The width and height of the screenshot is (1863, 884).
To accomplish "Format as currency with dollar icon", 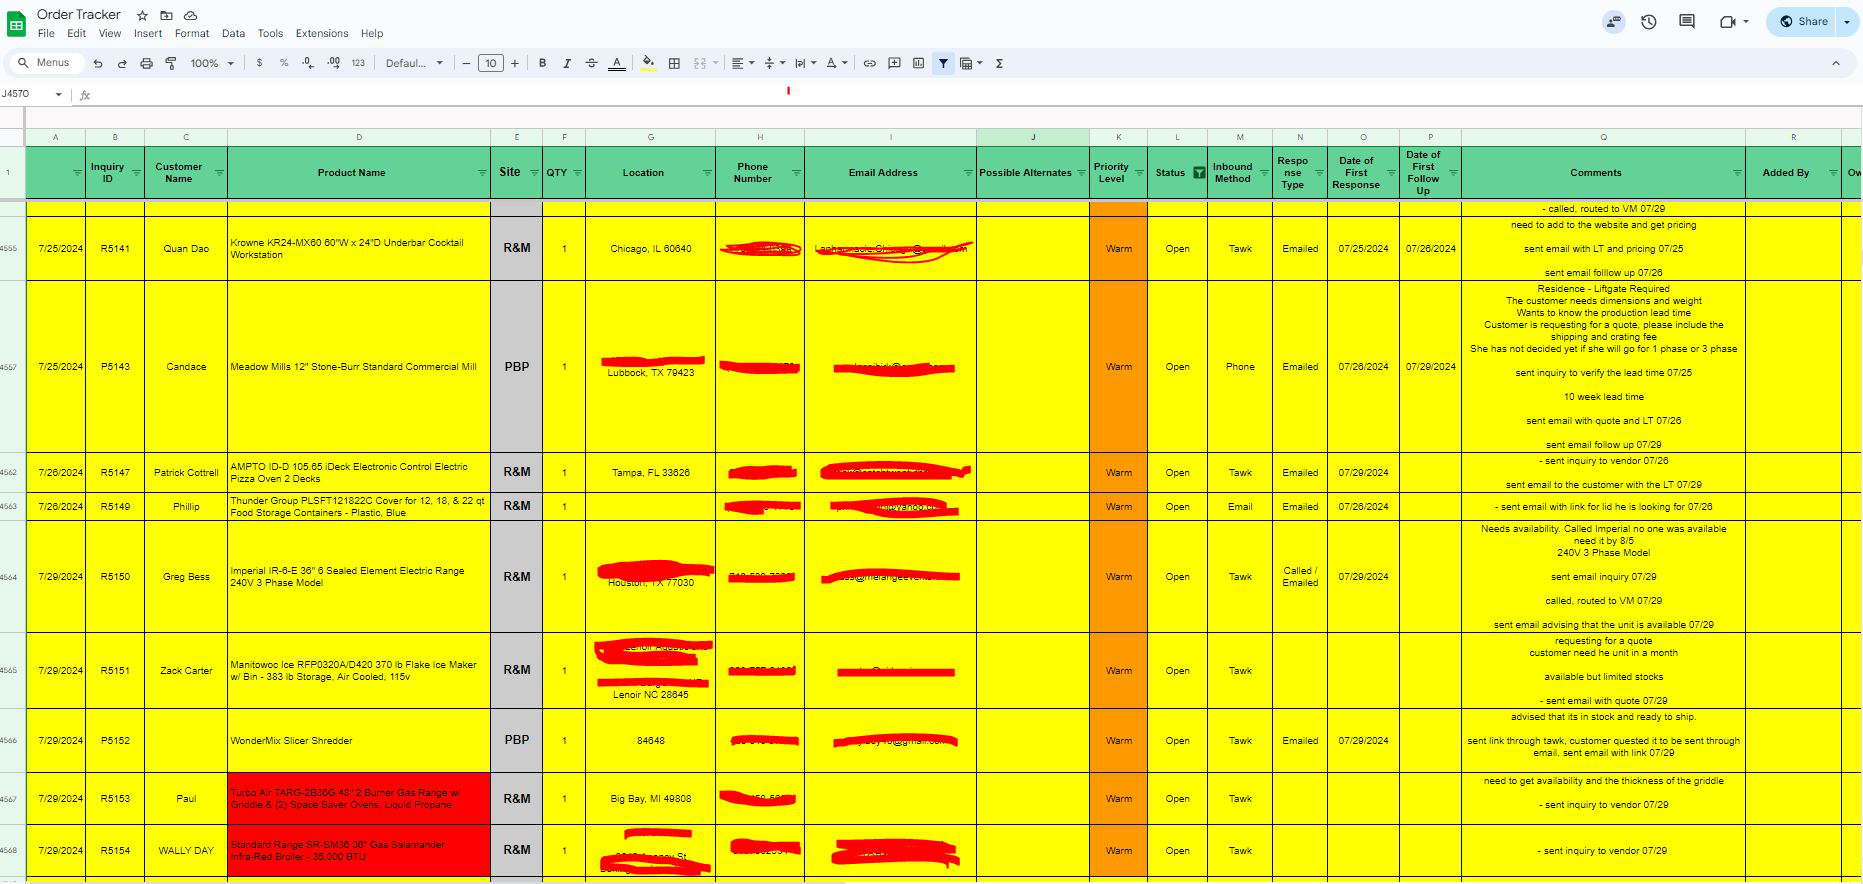I will click(x=260, y=63).
